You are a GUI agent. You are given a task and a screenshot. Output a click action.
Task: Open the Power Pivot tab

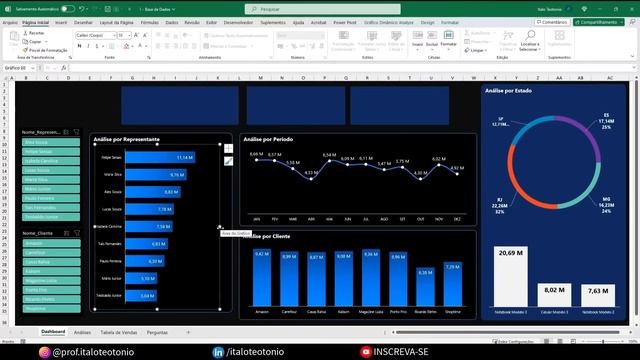pyautogui.click(x=344, y=22)
